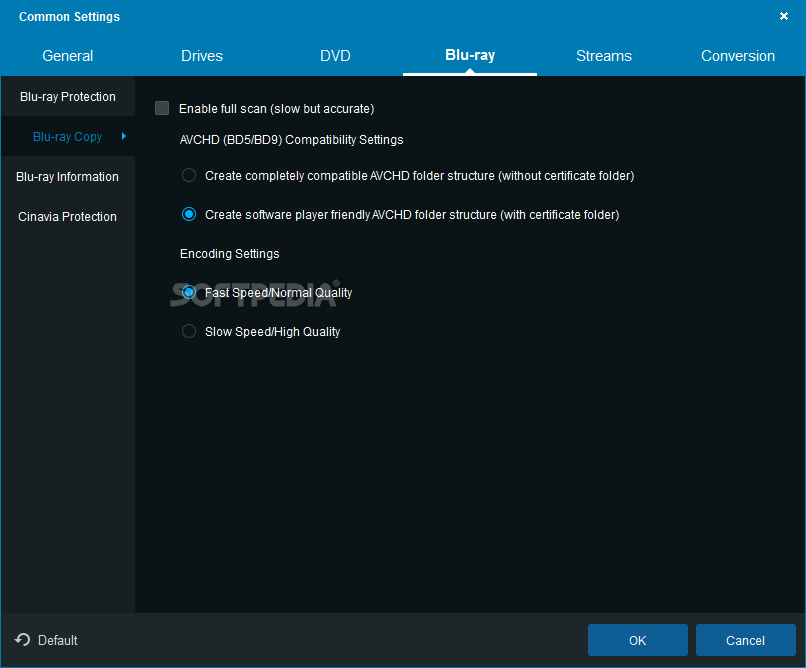The image size is (806, 668).
Task: Open Blu-ray Protection section
Action: click(x=68, y=97)
